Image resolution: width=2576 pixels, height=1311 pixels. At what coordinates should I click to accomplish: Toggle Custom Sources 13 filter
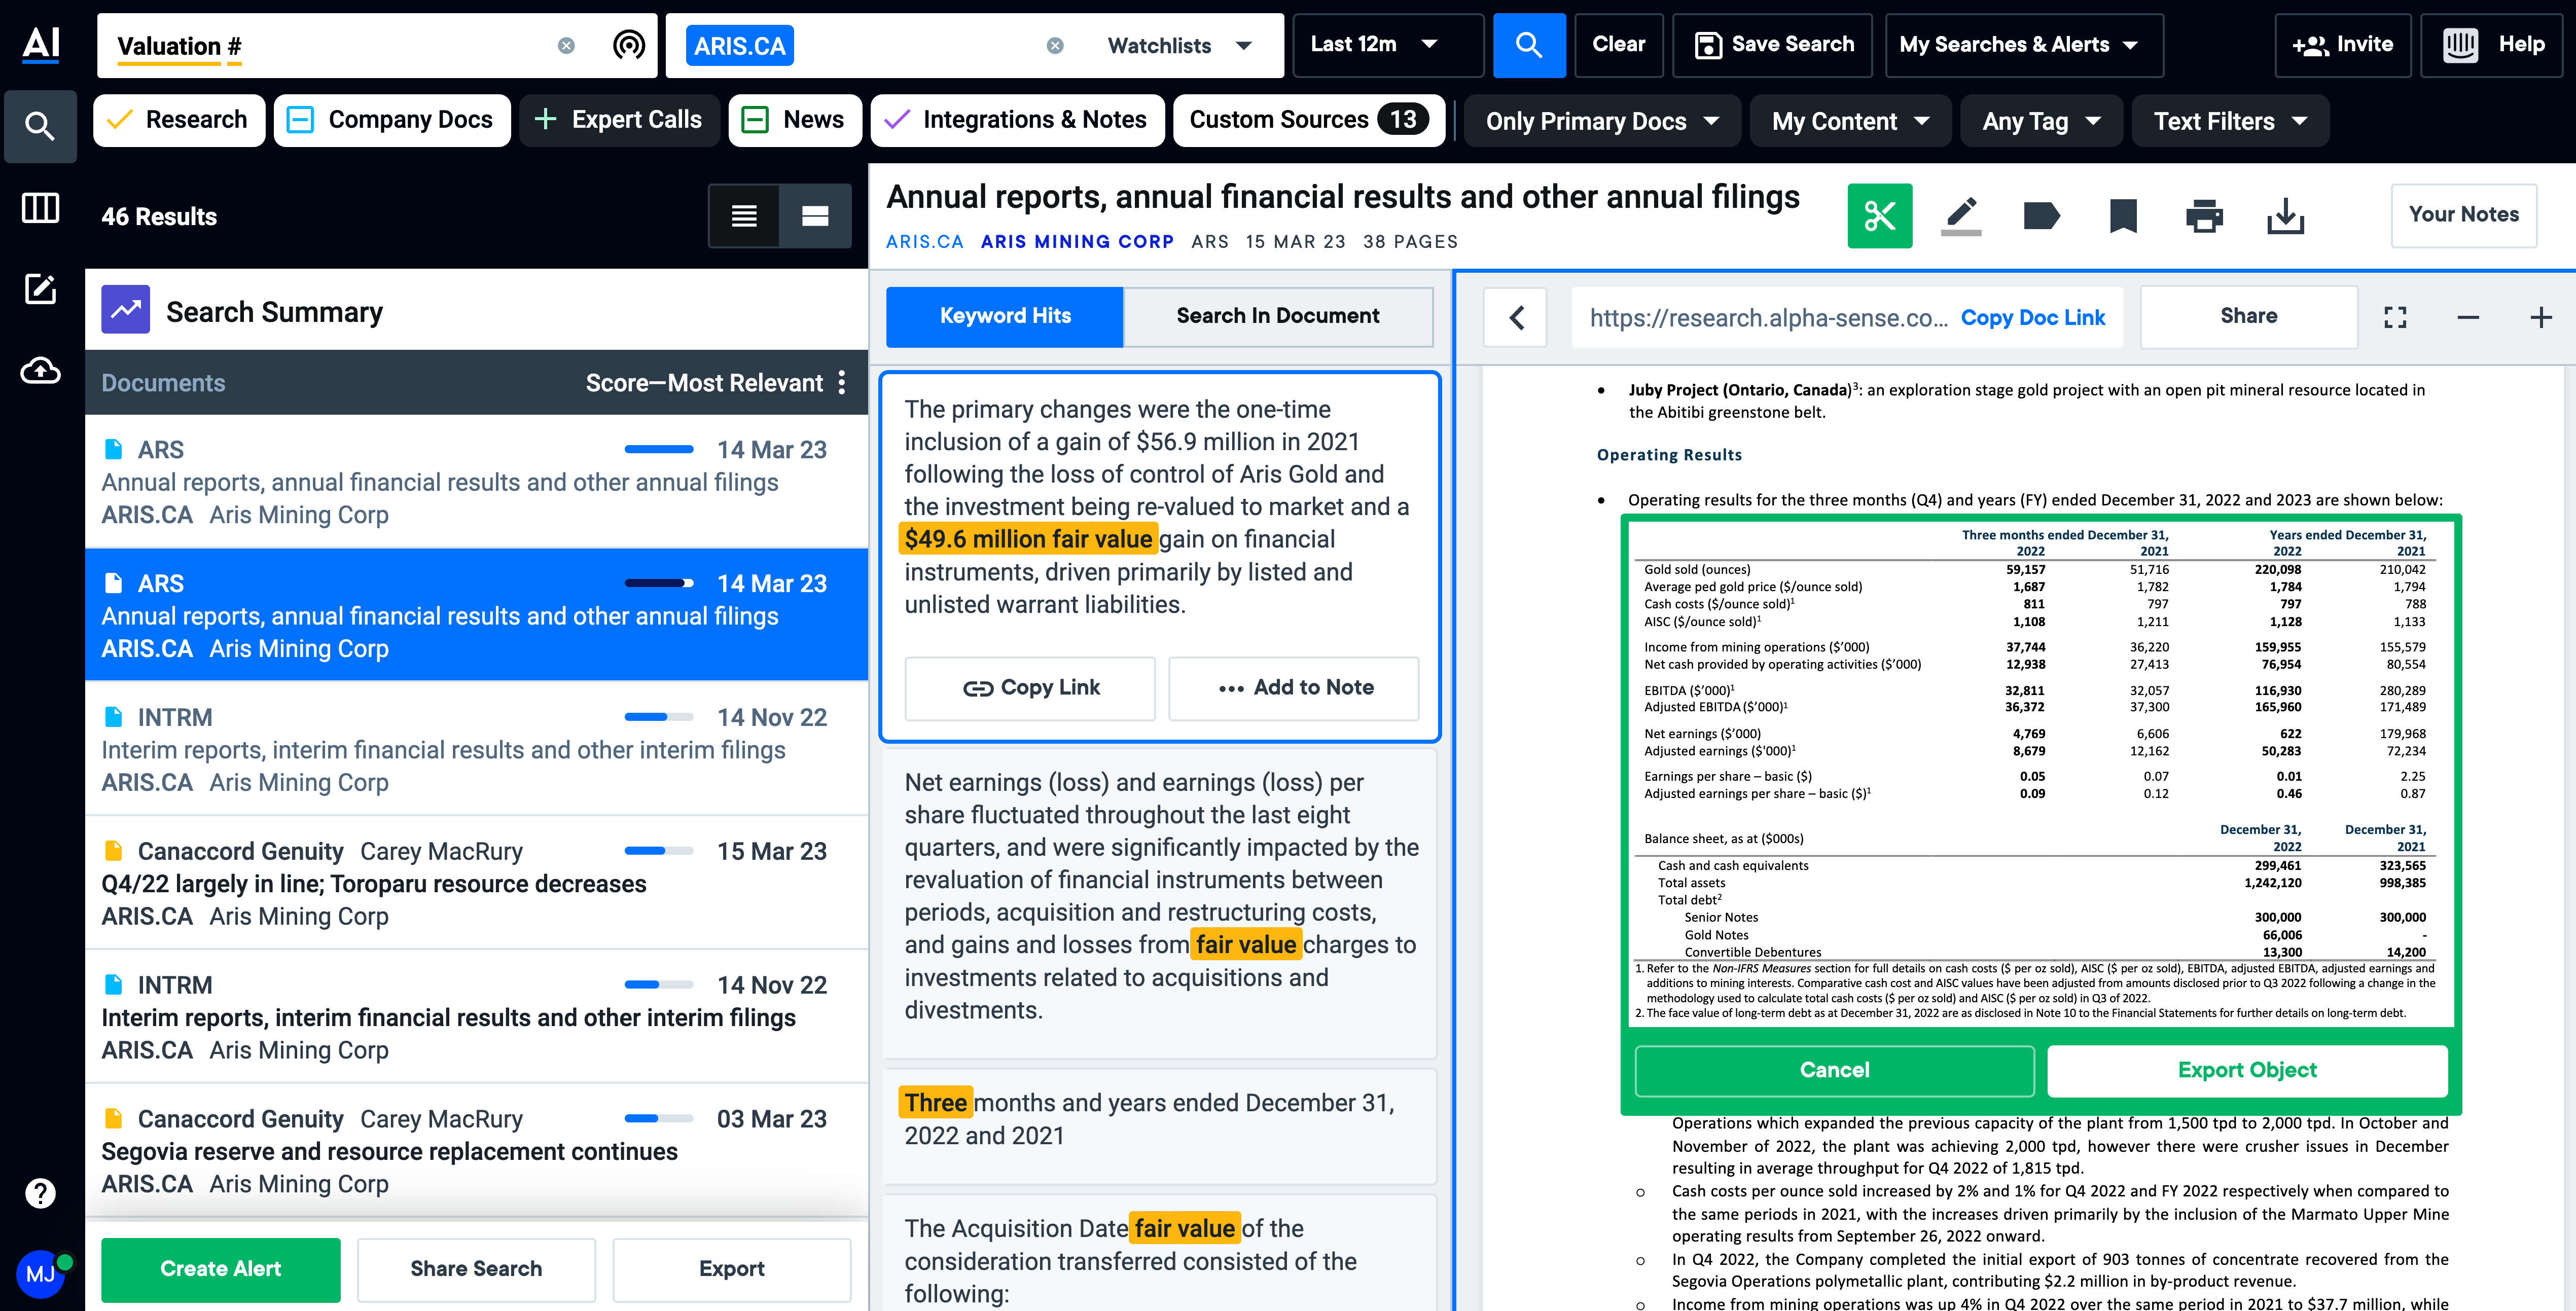click(x=1309, y=120)
